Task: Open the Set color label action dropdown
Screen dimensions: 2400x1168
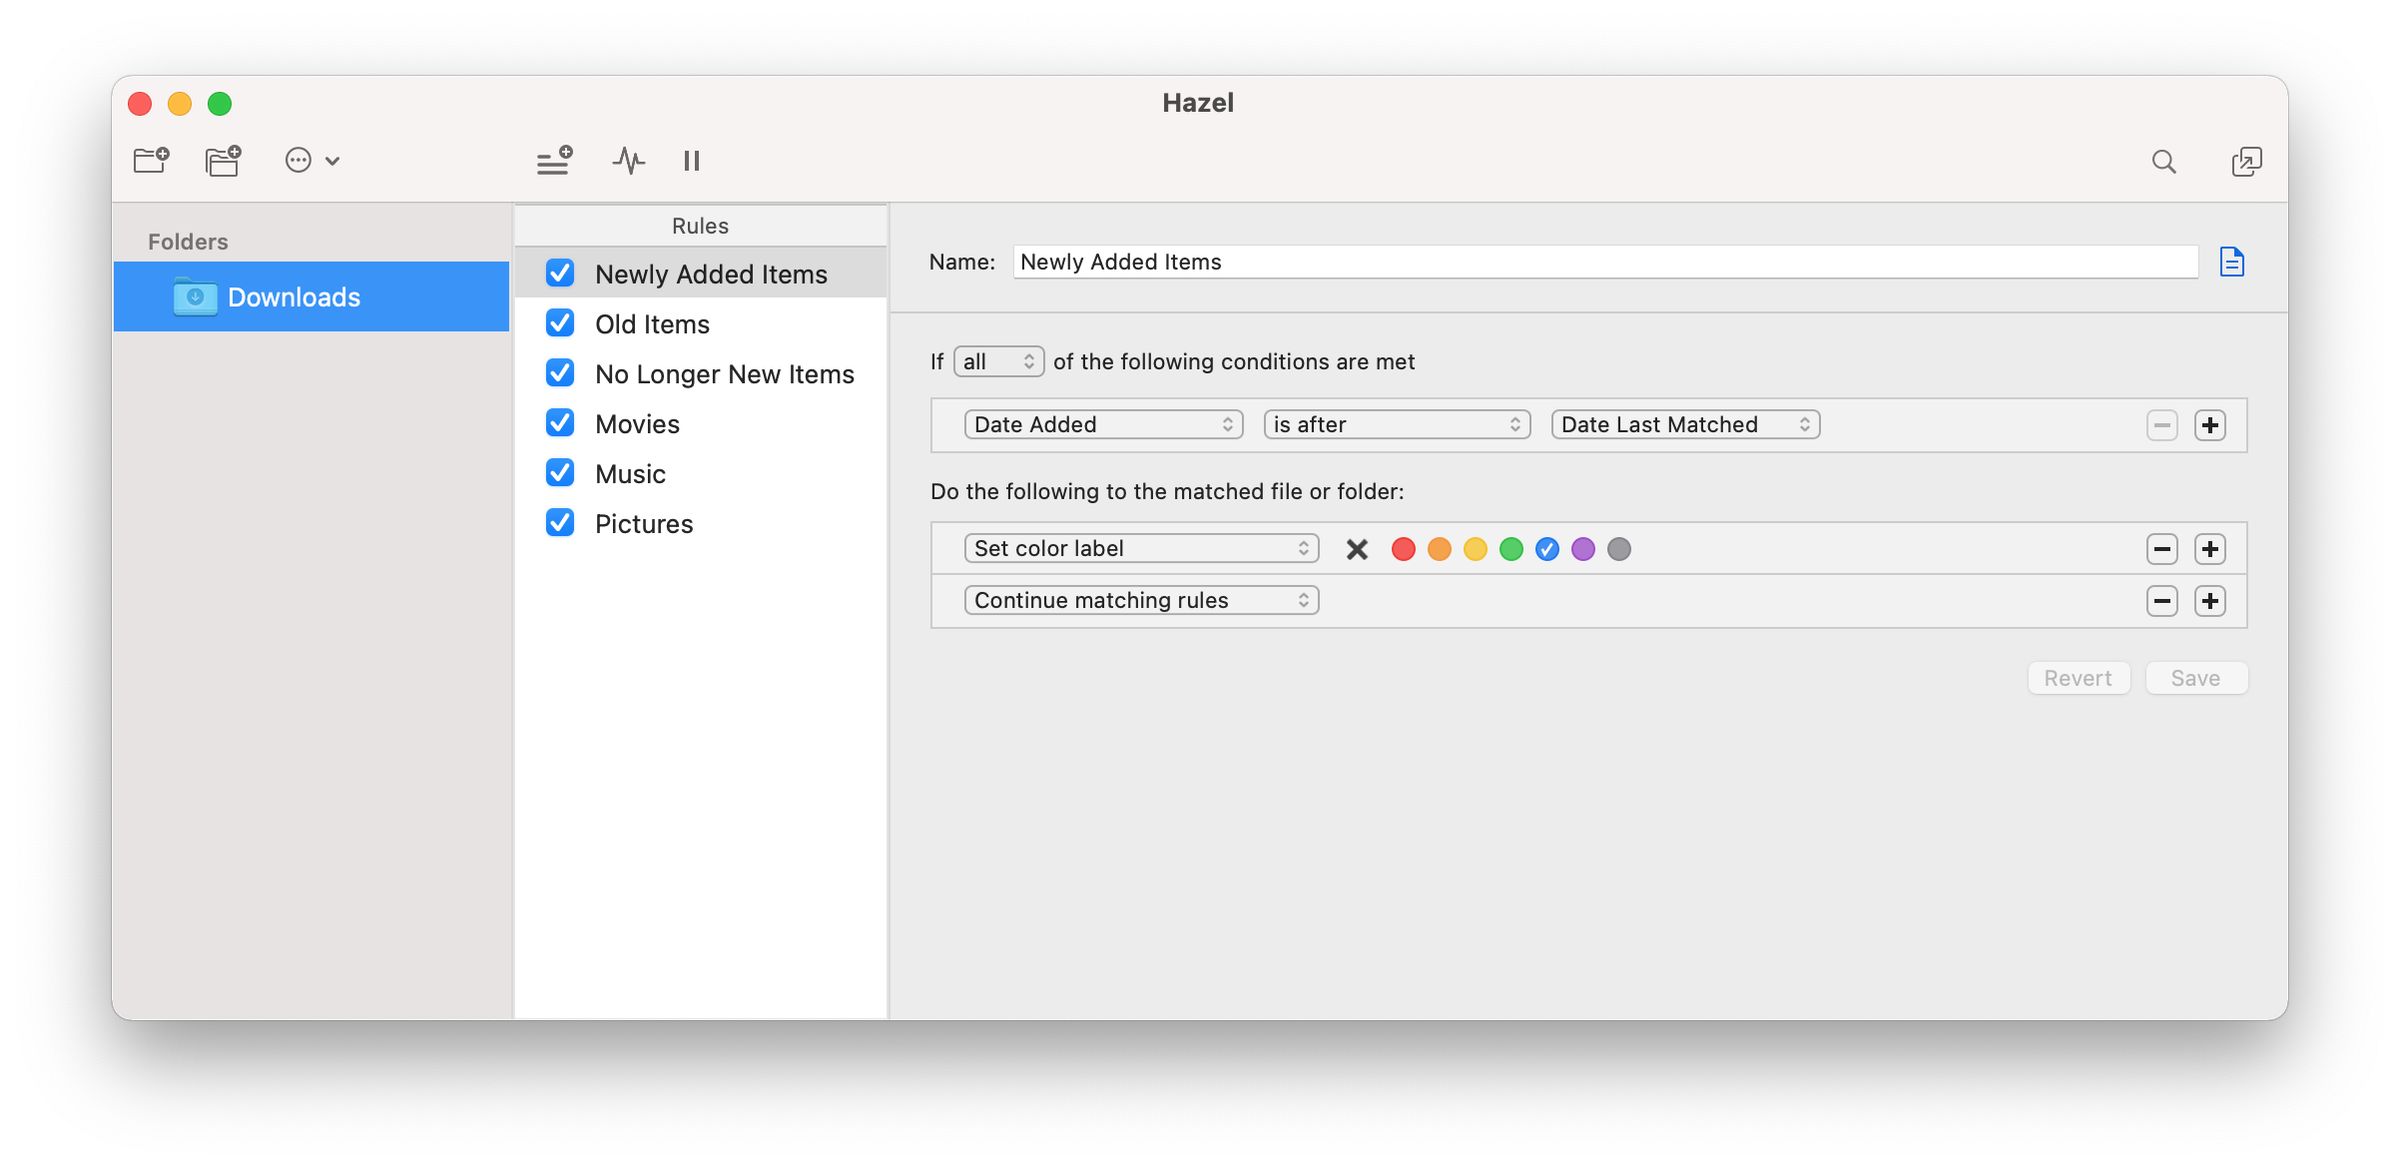Action: pyautogui.click(x=1141, y=548)
